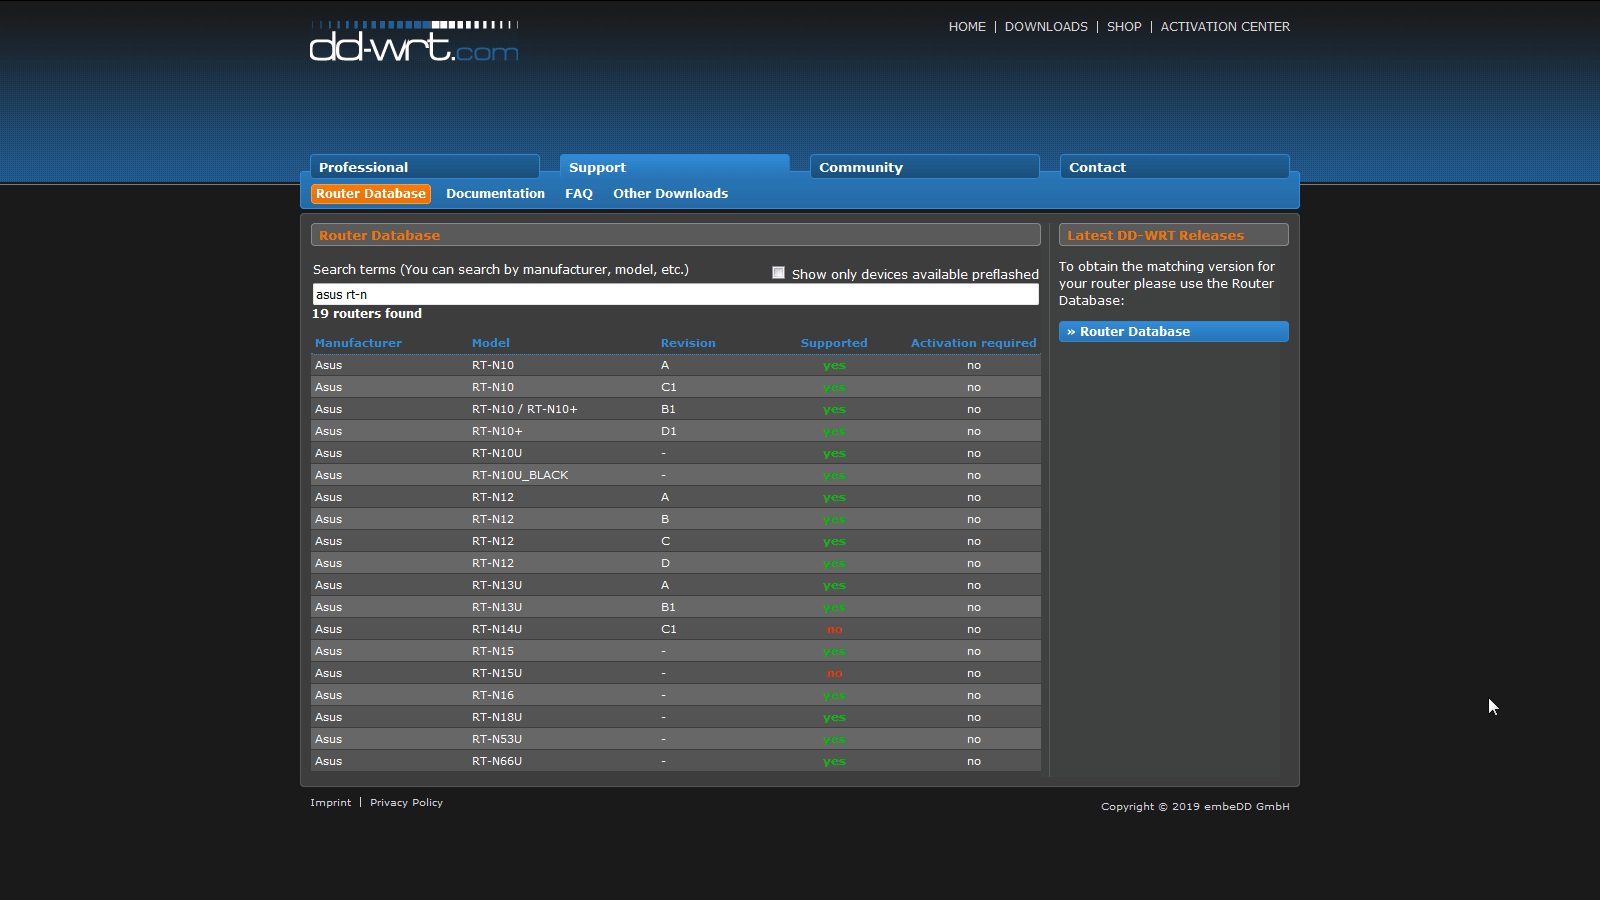1600x900 pixels.
Task: Open the HOME link
Action: point(967,27)
